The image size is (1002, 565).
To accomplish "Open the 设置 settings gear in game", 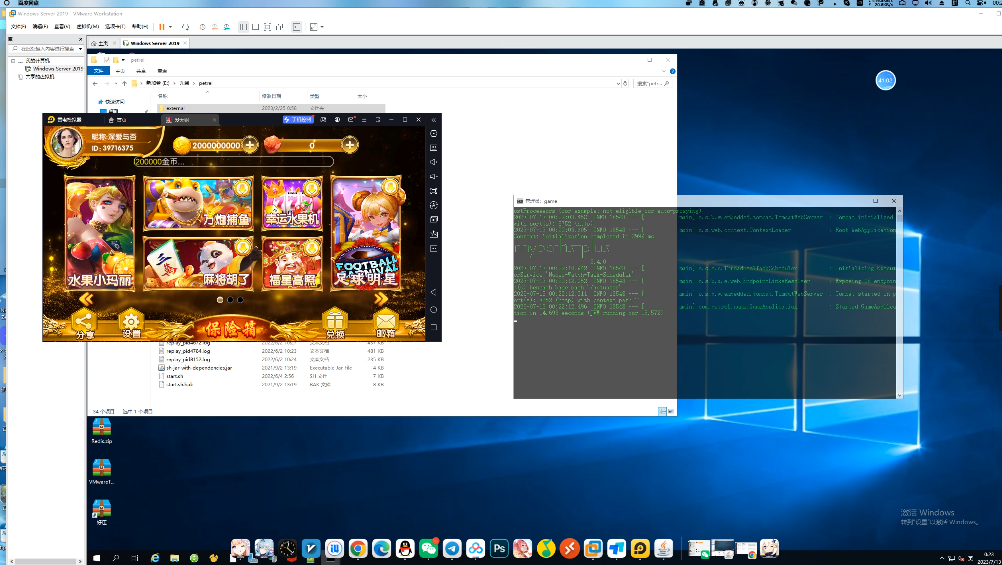I will 131,323.
